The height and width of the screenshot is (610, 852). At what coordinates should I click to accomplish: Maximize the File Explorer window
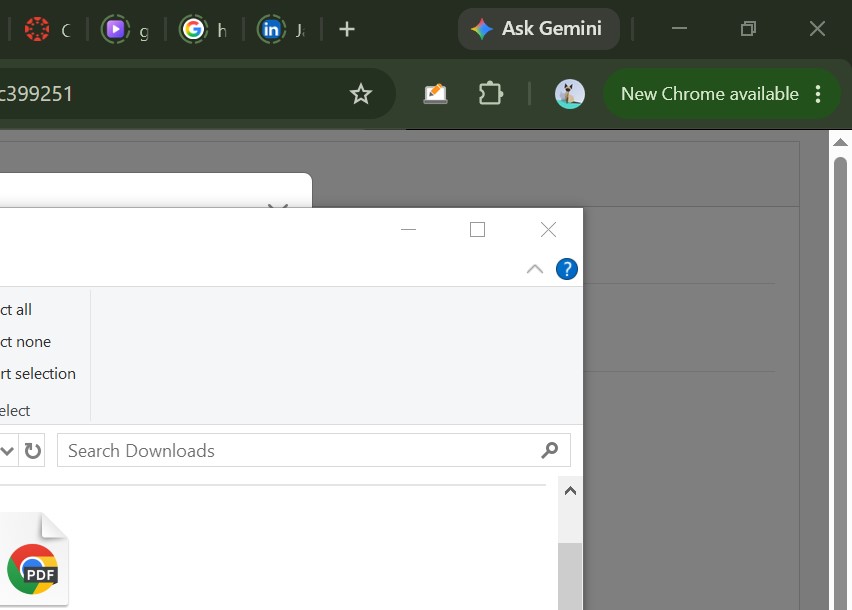pos(477,230)
